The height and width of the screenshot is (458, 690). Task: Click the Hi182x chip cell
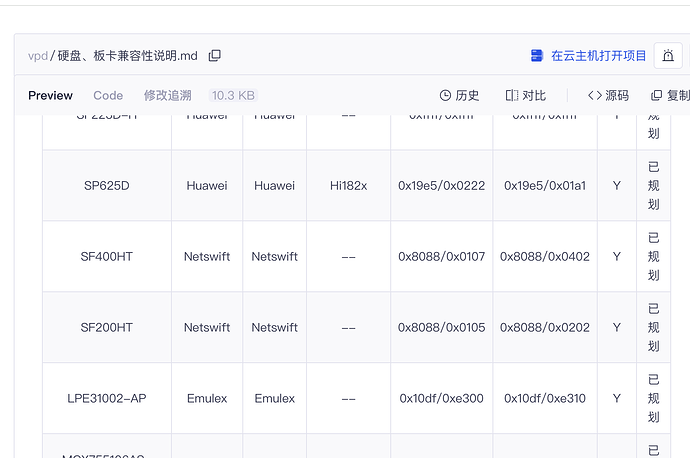coord(348,185)
